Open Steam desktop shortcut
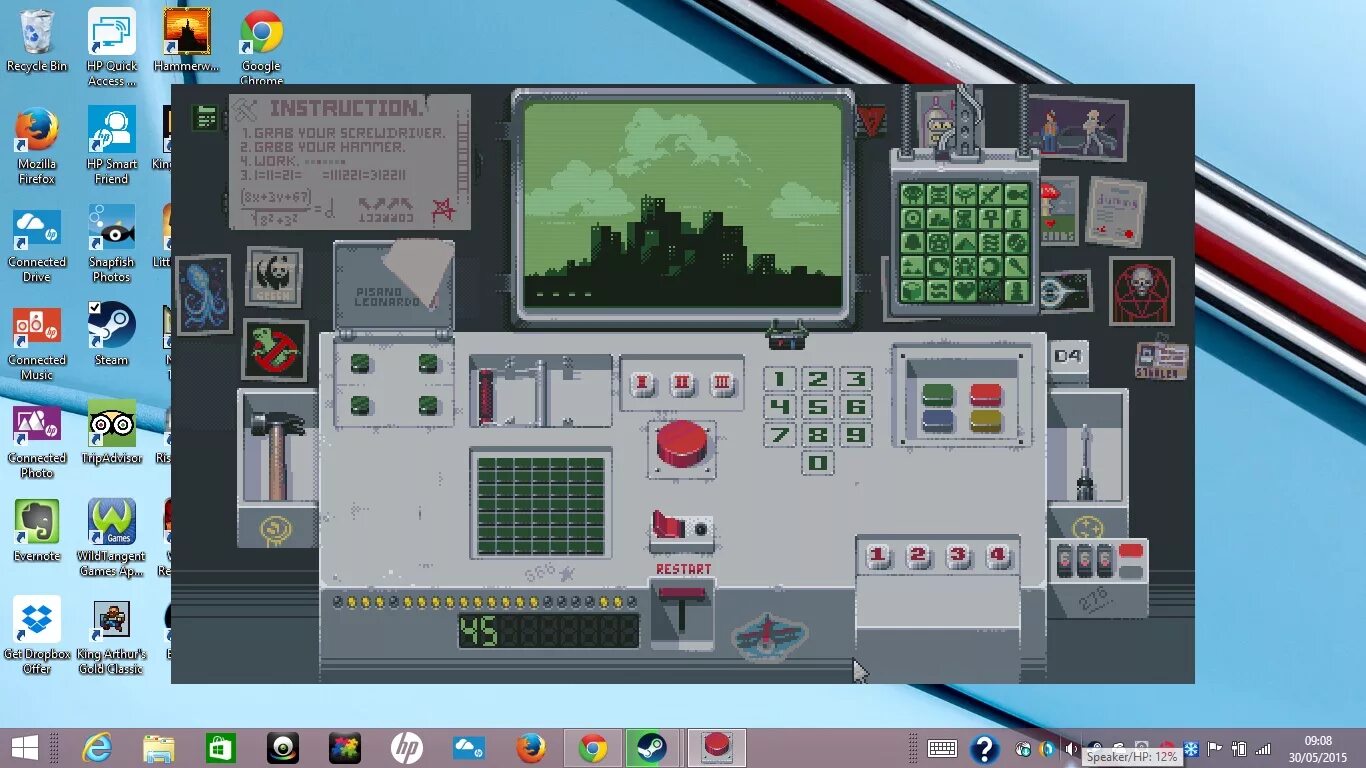 [x=111, y=334]
